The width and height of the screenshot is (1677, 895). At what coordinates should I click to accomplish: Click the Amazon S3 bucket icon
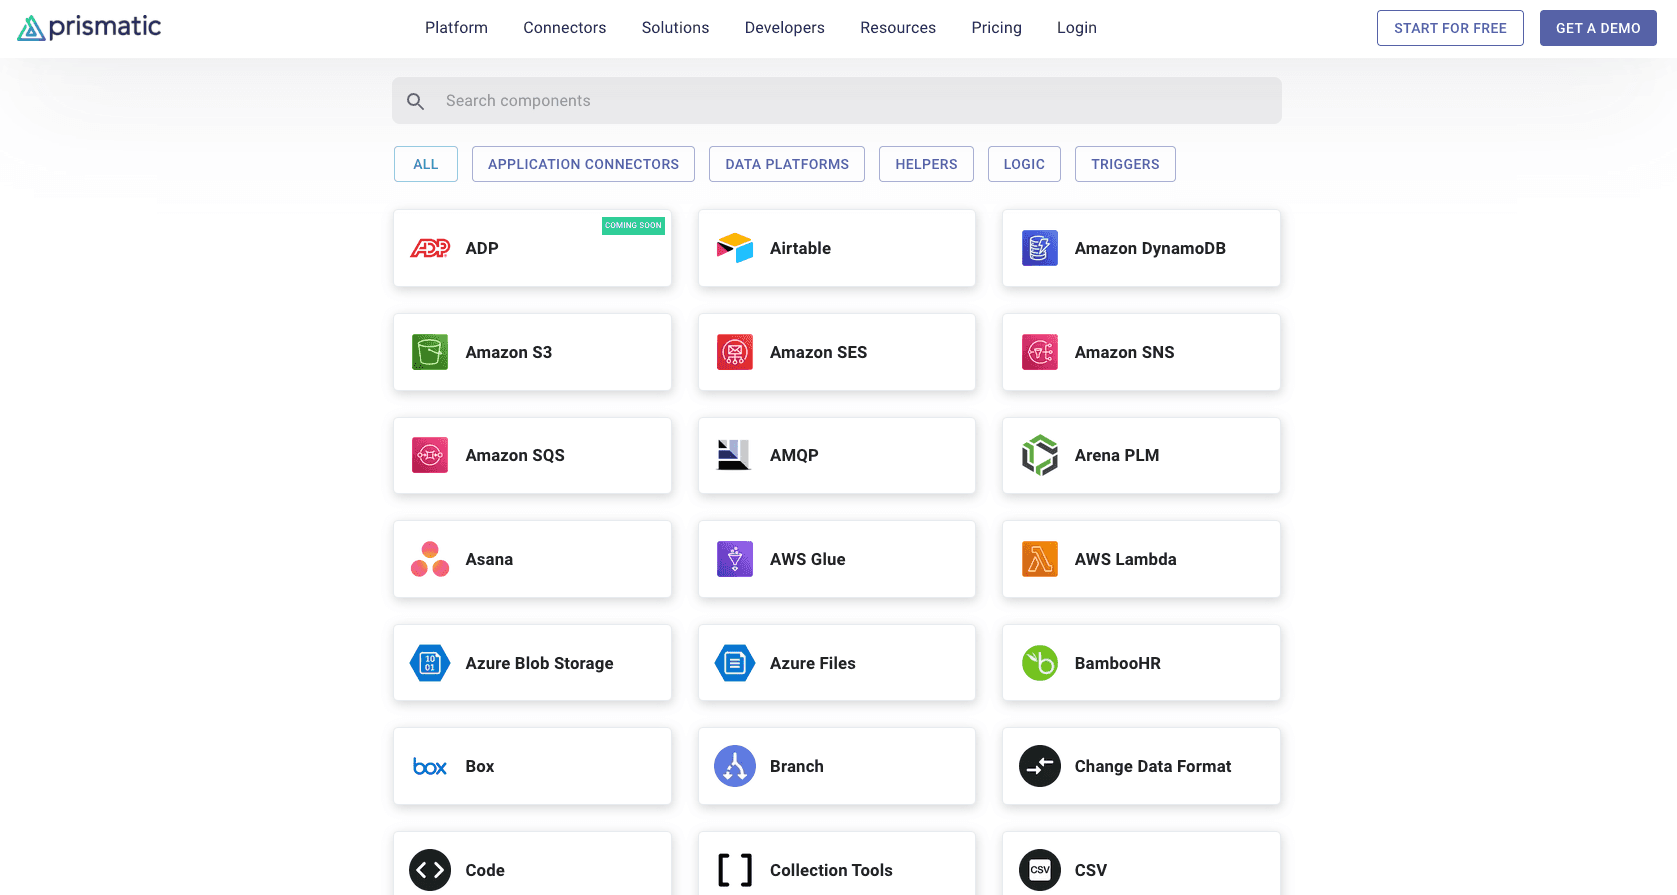tap(430, 352)
